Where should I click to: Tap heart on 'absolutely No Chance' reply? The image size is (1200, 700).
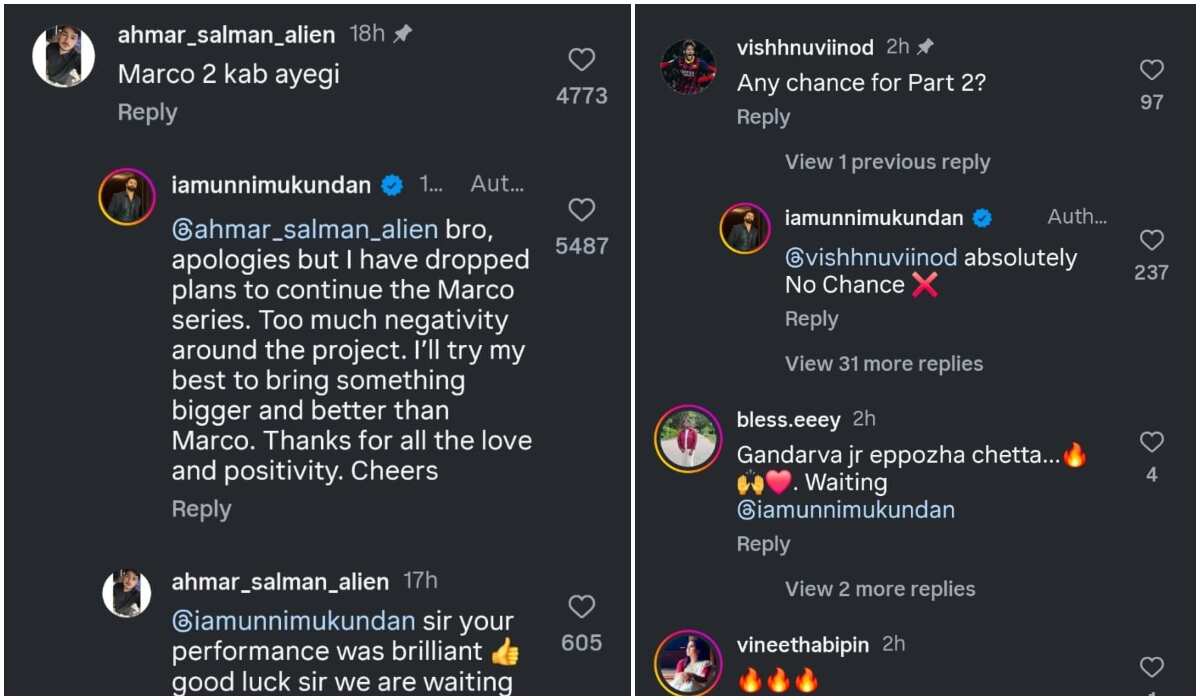(1152, 240)
